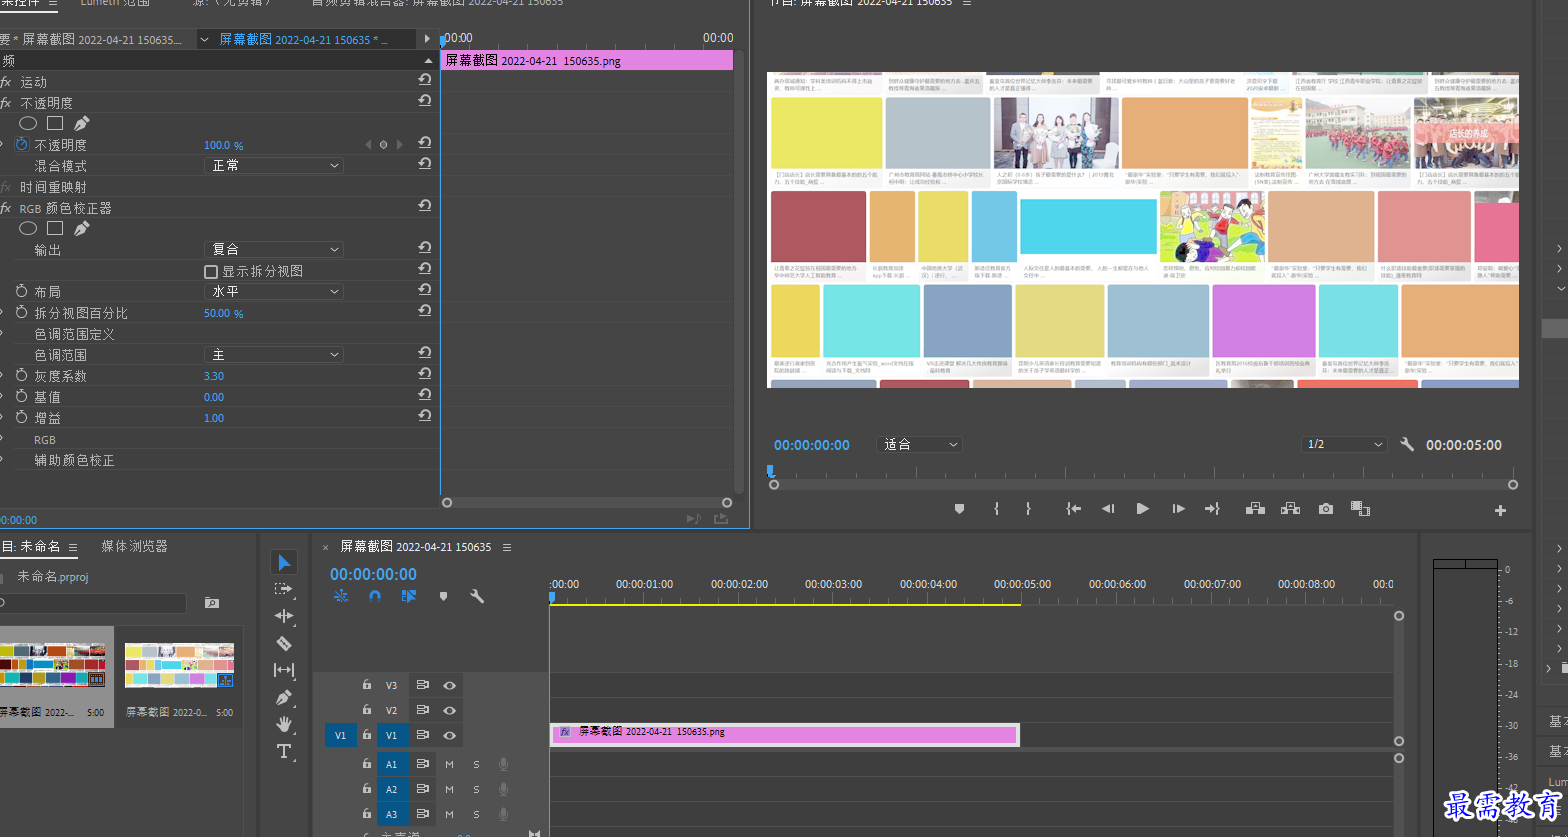
Task: Toggle V3 track output eye
Action: click(450, 685)
